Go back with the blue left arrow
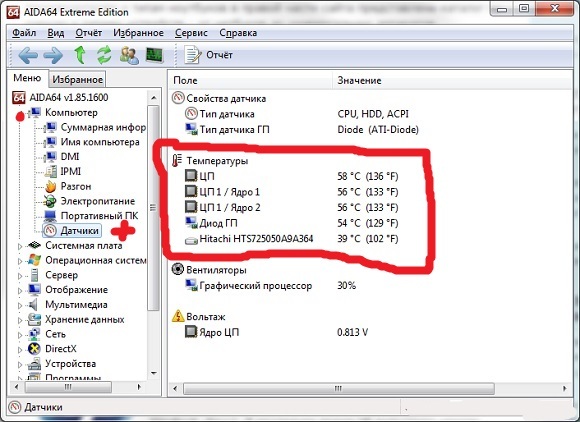This screenshot has height=422, width=580. click(28, 55)
